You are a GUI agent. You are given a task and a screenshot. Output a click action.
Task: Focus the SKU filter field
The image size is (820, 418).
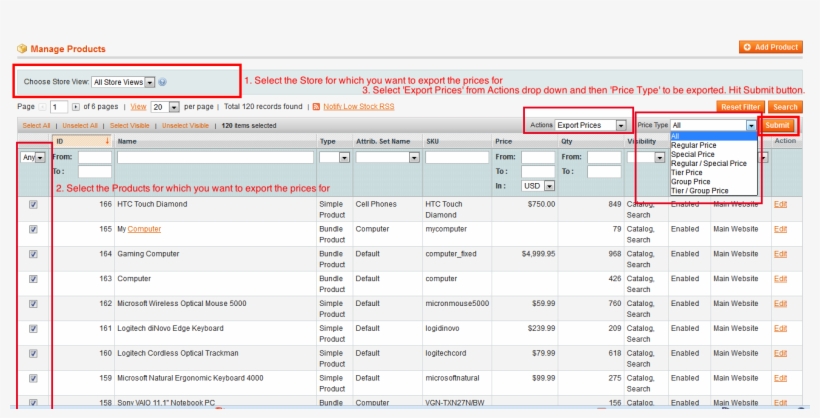pyautogui.click(x=457, y=157)
